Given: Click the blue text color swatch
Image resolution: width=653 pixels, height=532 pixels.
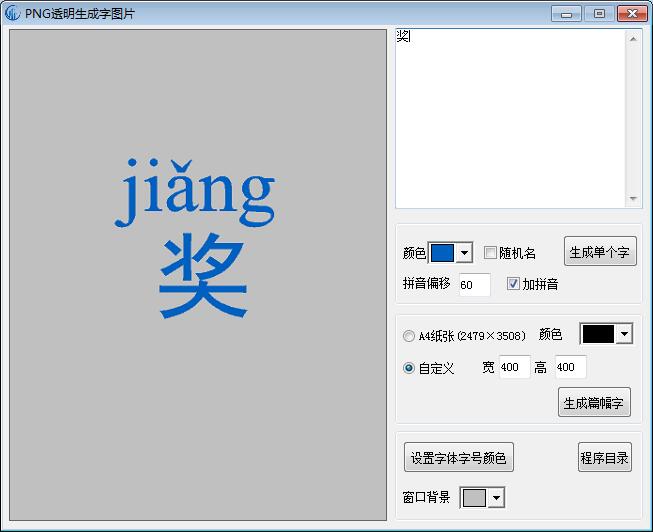Looking at the screenshot, I should [442, 253].
